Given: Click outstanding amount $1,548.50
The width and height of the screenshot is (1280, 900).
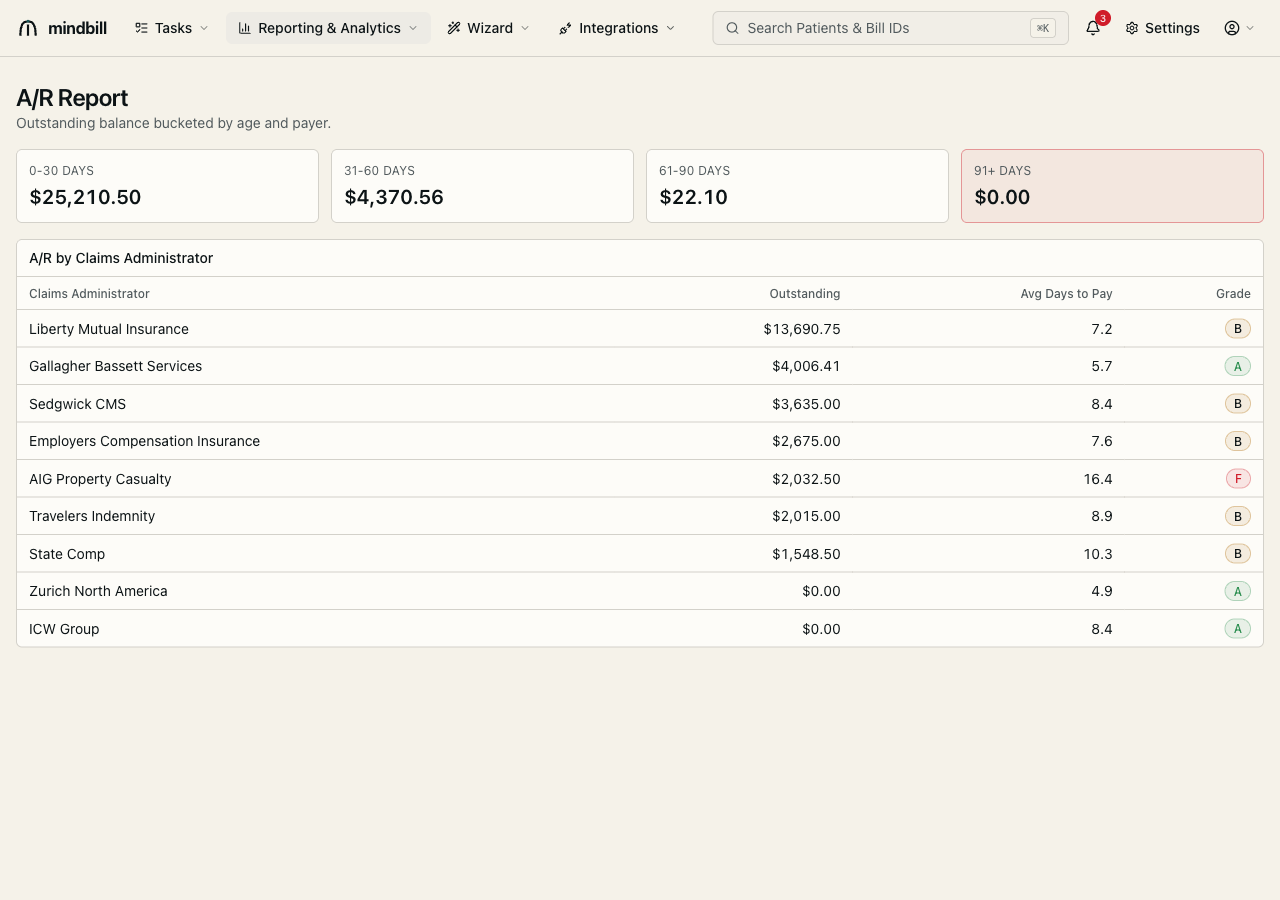Looking at the screenshot, I should 806,554.
